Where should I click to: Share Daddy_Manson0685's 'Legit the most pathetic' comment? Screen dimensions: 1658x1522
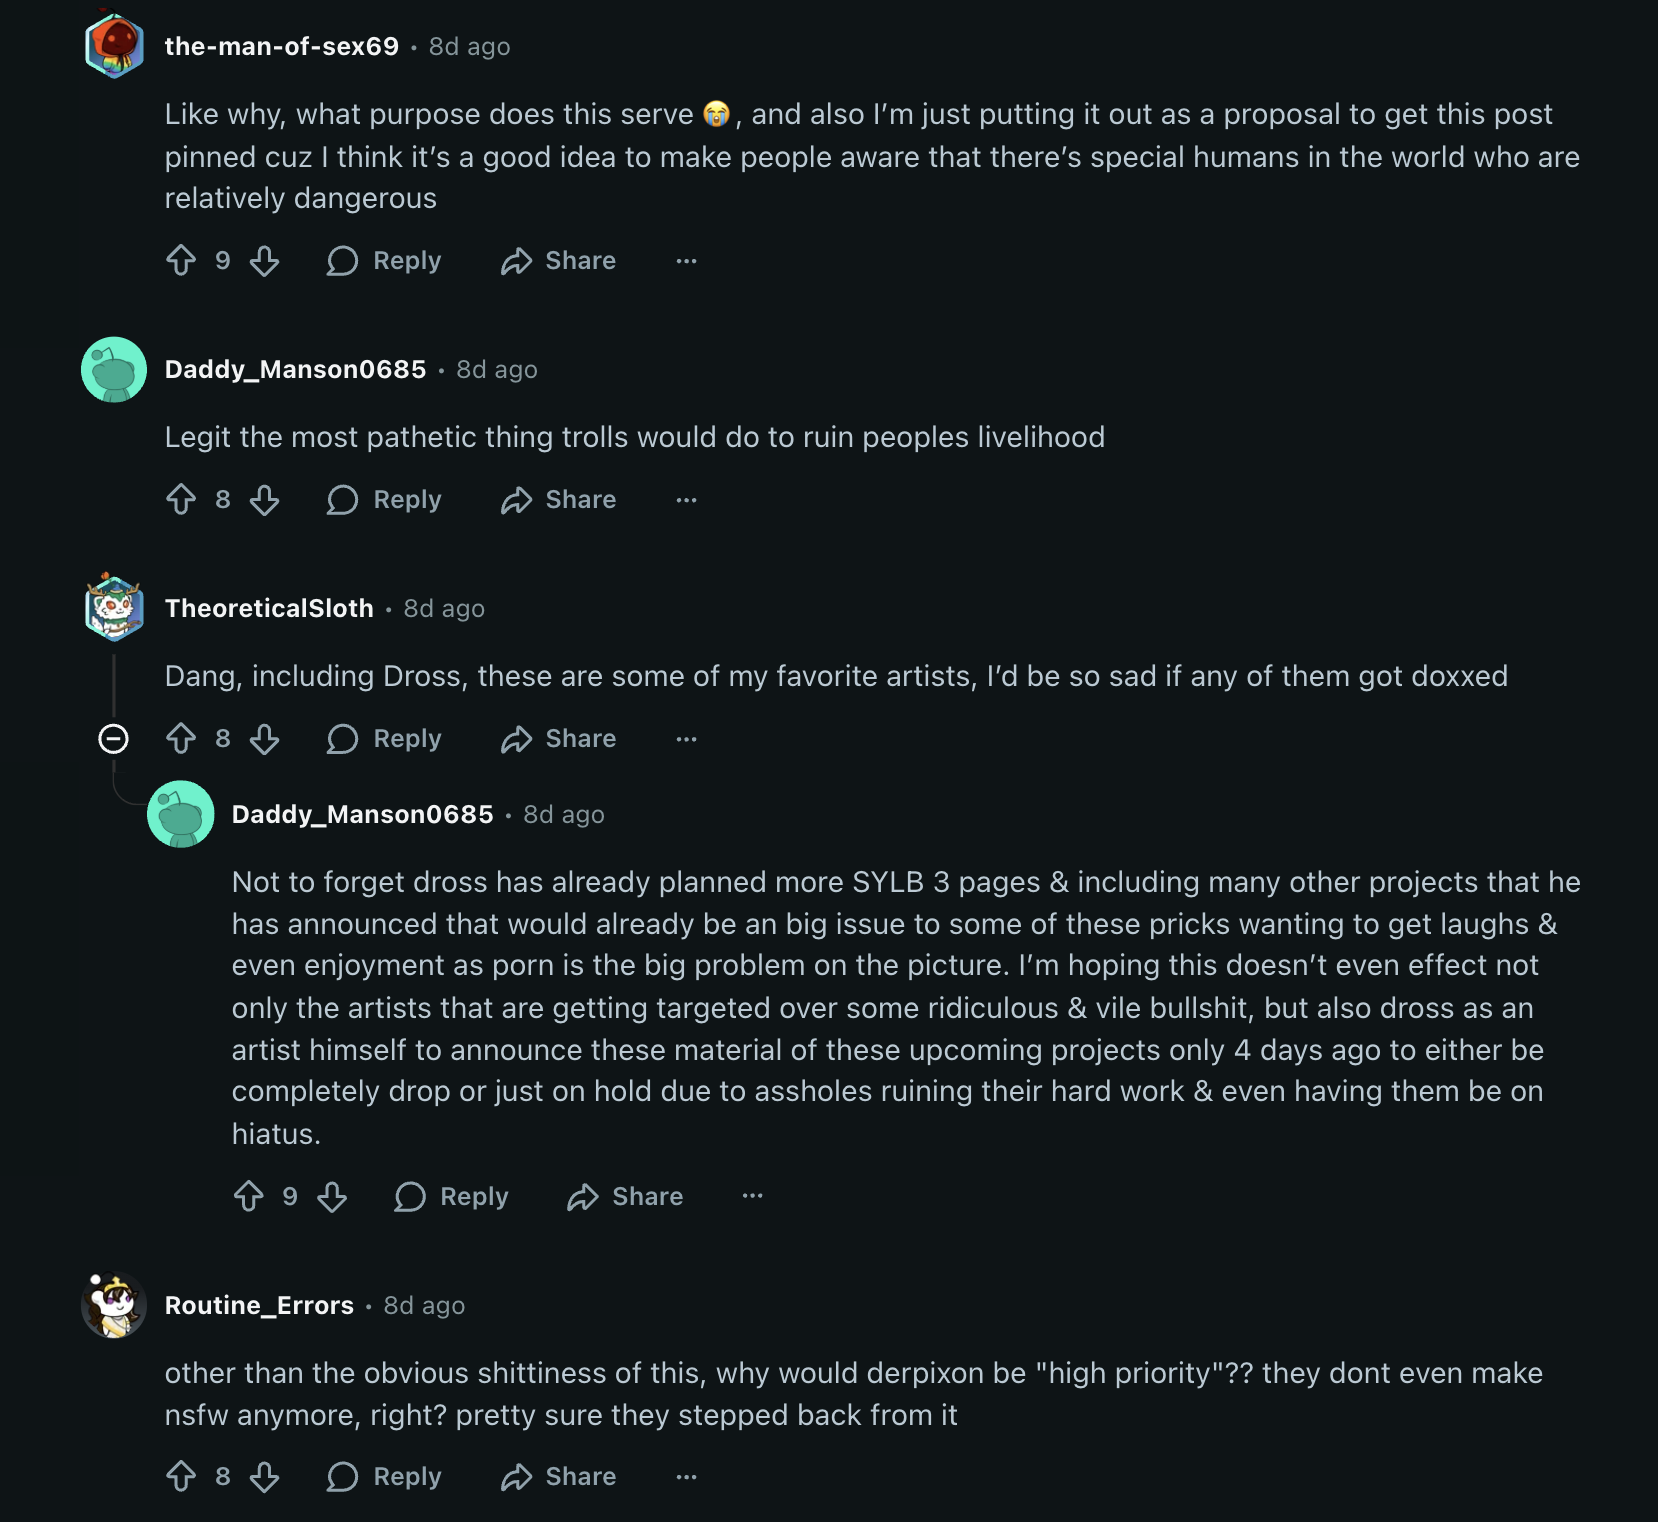pyautogui.click(x=559, y=500)
